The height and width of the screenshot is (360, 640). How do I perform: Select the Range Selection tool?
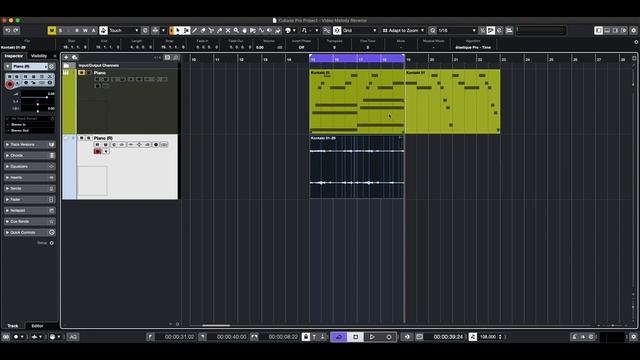tap(186, 31)
